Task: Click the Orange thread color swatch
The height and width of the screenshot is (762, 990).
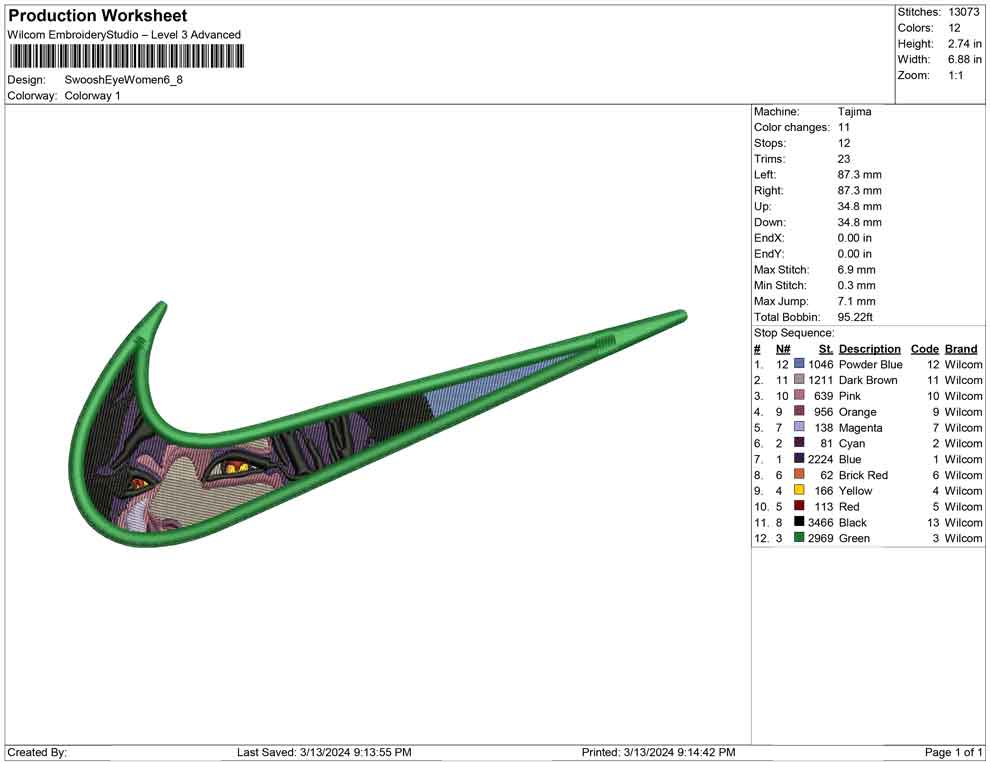Action: (x=799, y=411)
